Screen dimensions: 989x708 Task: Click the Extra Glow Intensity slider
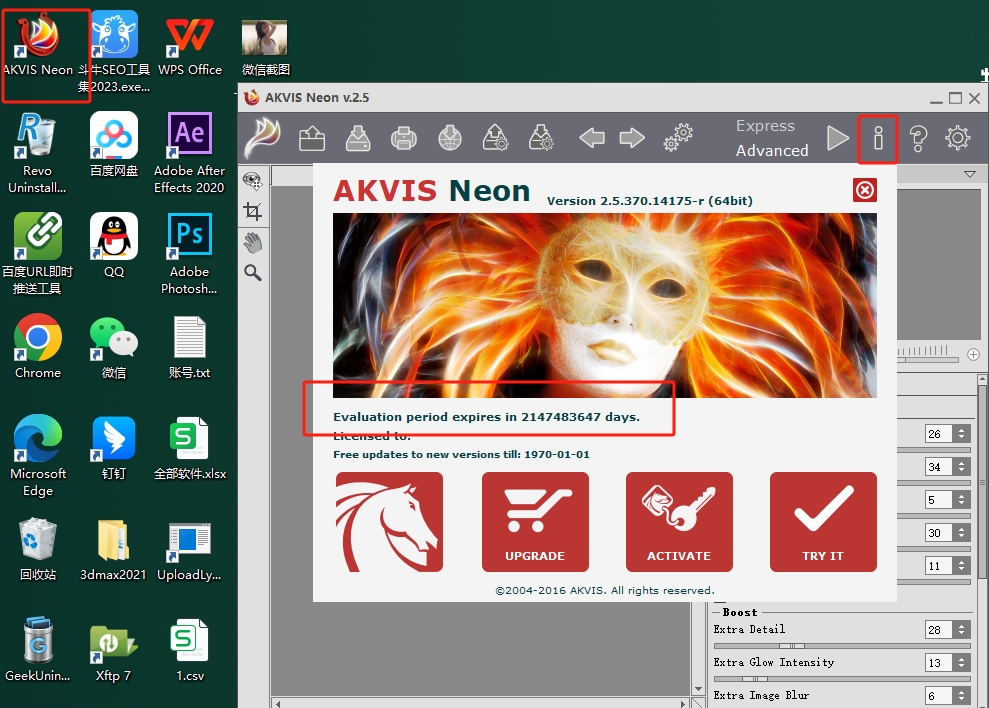point(842,679)
